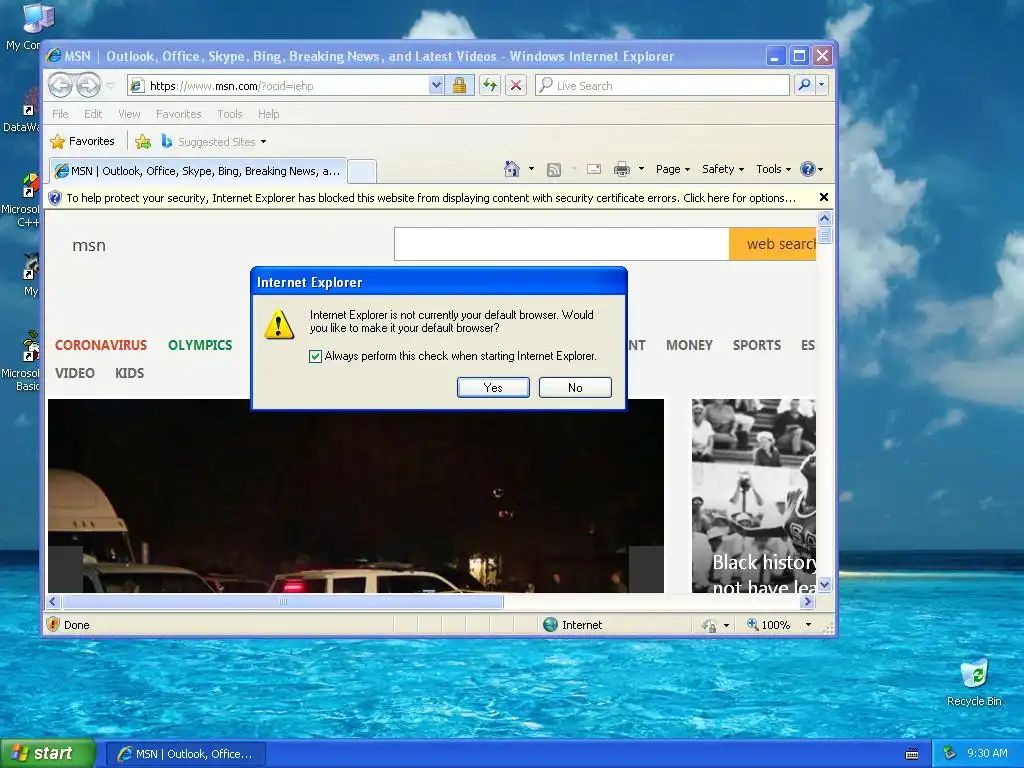Open the Home button dropdown arrow
Screen dimensions: 1024x768
(x=531, y=169)
